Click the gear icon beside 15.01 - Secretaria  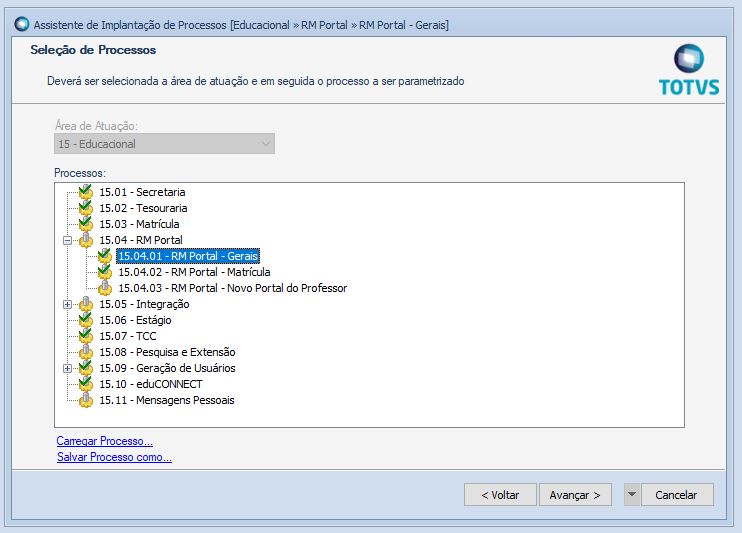(x=86, y=192)
